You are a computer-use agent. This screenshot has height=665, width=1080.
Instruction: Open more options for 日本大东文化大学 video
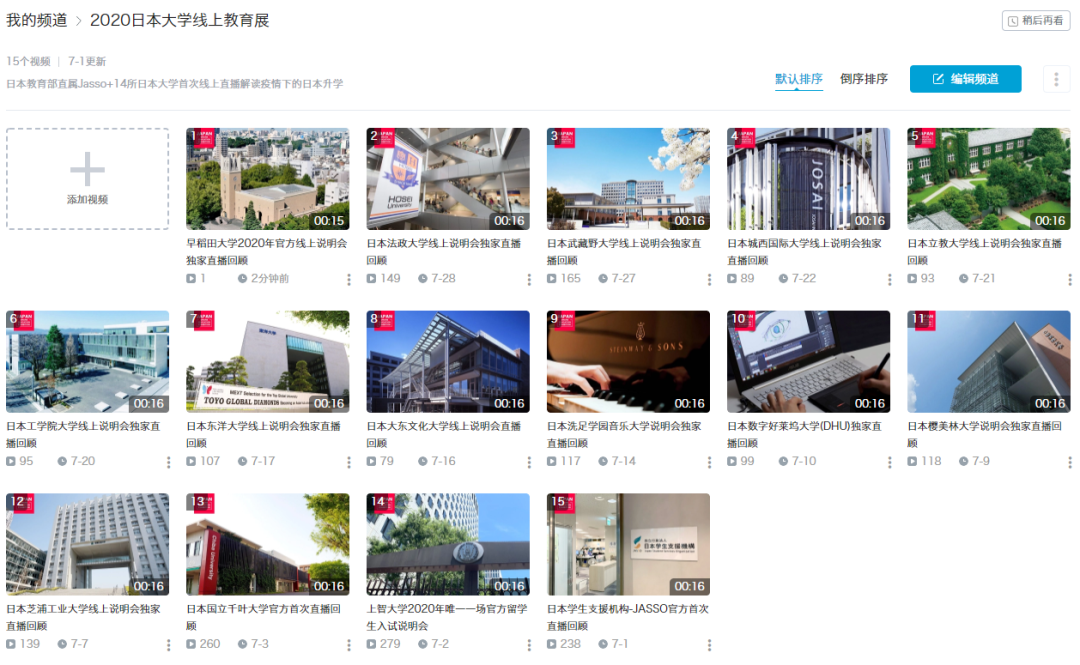click(529, 462)
